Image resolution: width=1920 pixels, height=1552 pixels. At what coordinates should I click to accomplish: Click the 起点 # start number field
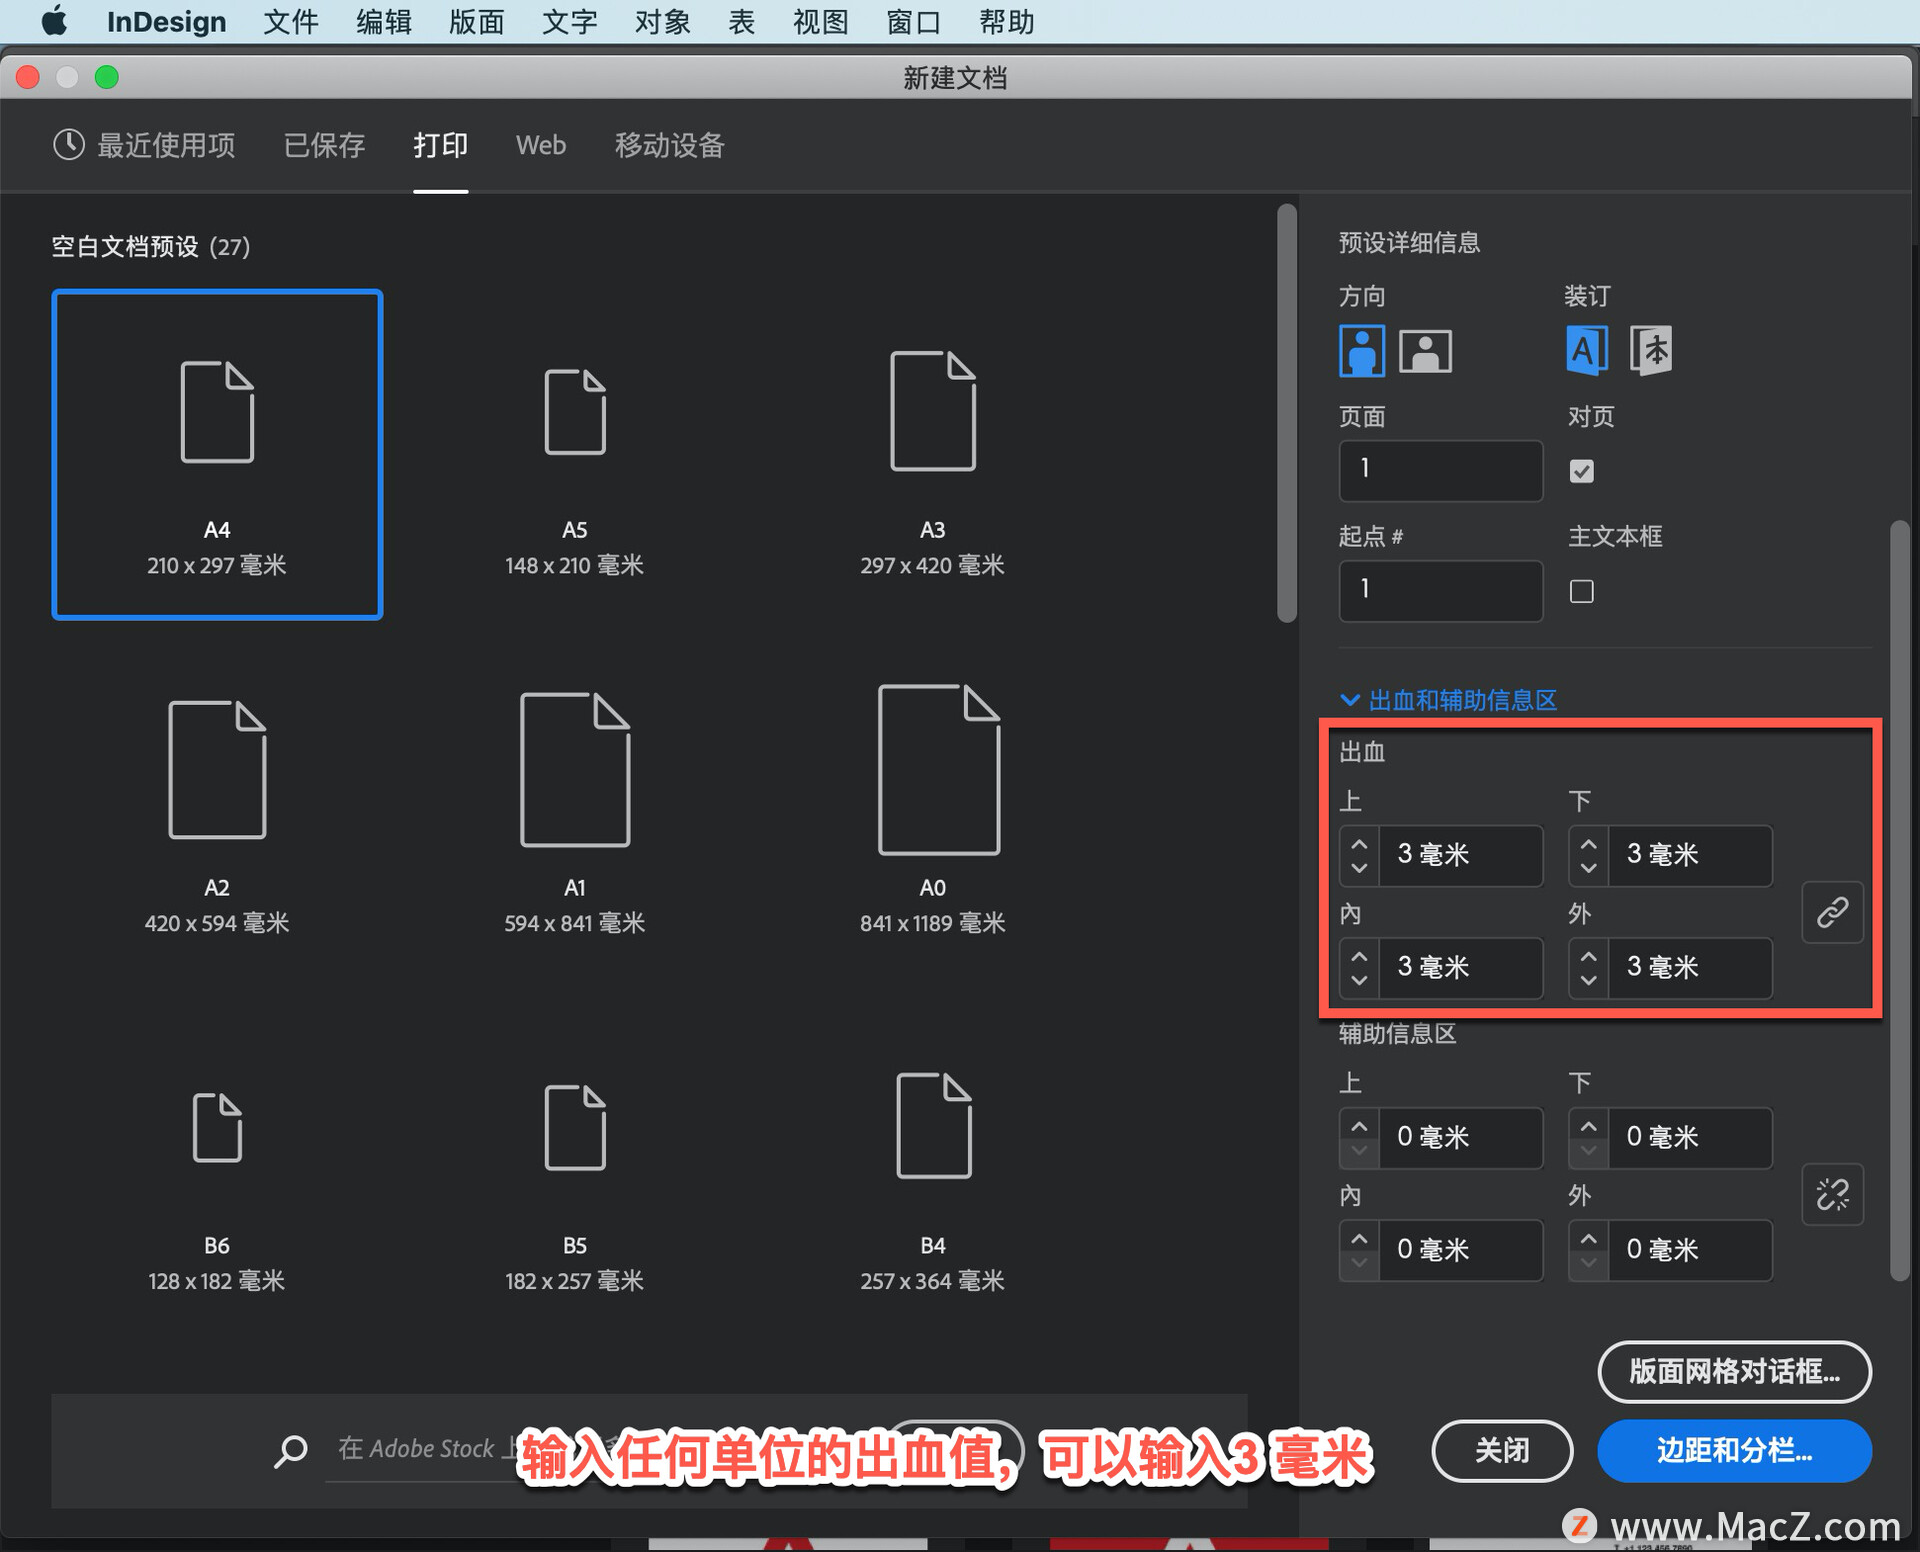[1441, 590]
